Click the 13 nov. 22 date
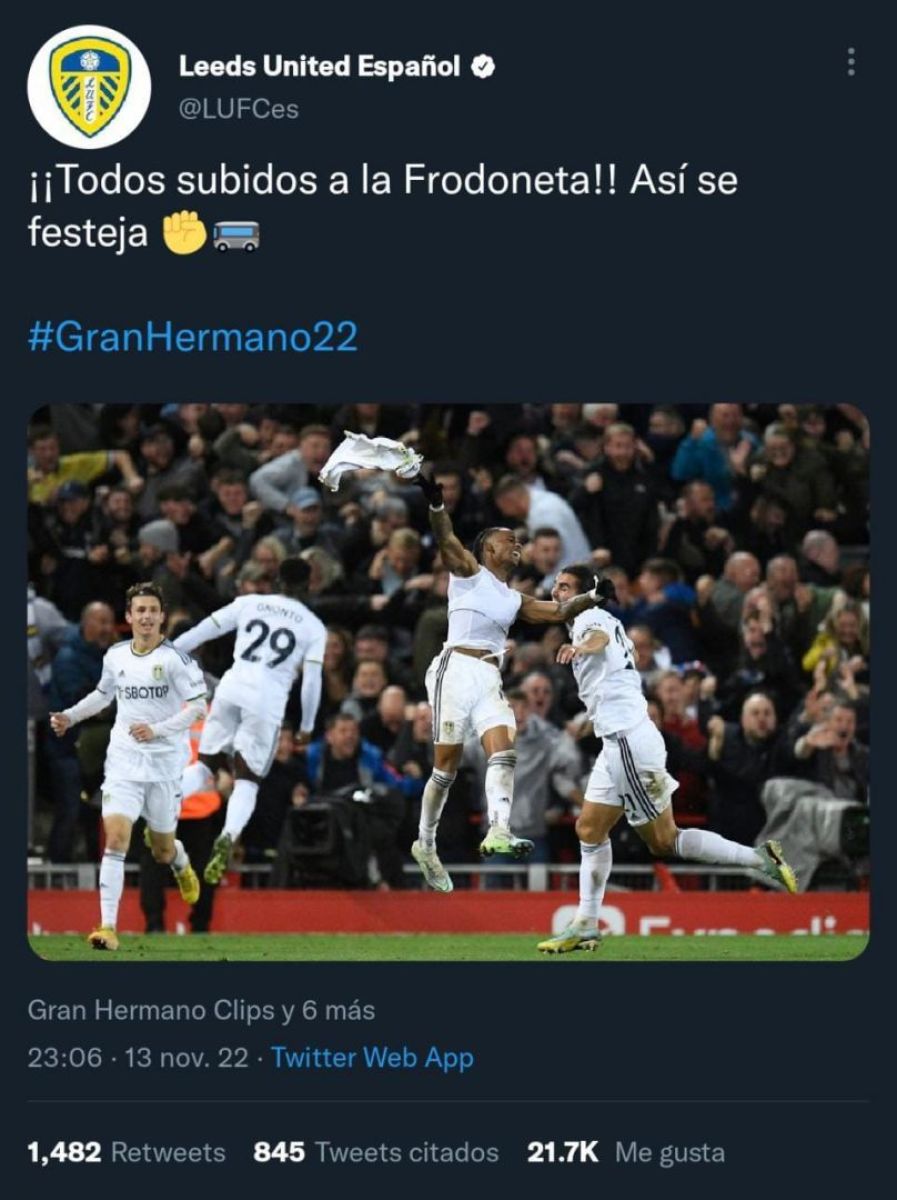The width and height of the screenshot is (897, 1200). [187, 1057]
